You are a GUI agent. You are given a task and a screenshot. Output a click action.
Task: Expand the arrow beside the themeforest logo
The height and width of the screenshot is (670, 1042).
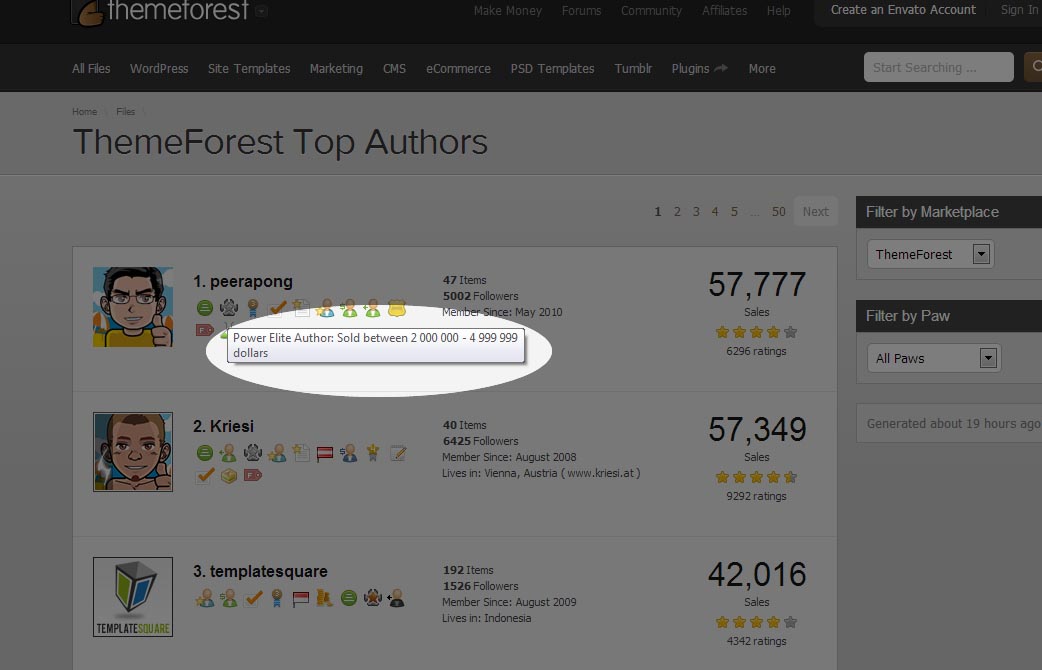(x=261, y=11)
